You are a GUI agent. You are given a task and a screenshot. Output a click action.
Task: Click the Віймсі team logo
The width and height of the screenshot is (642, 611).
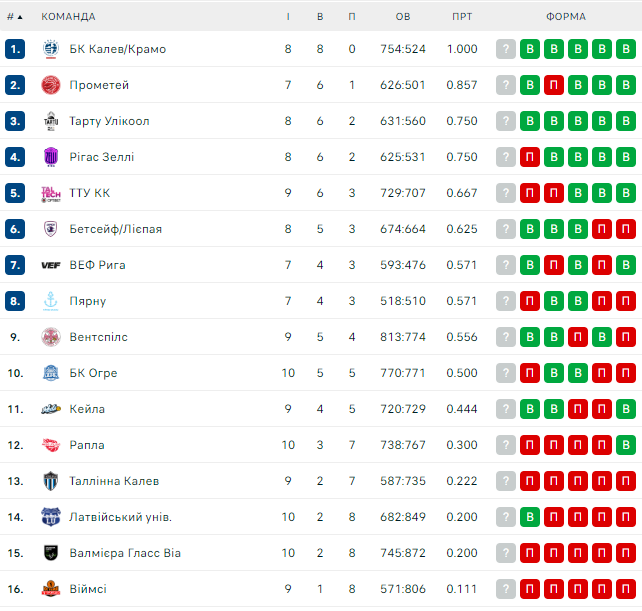point(51,589)
